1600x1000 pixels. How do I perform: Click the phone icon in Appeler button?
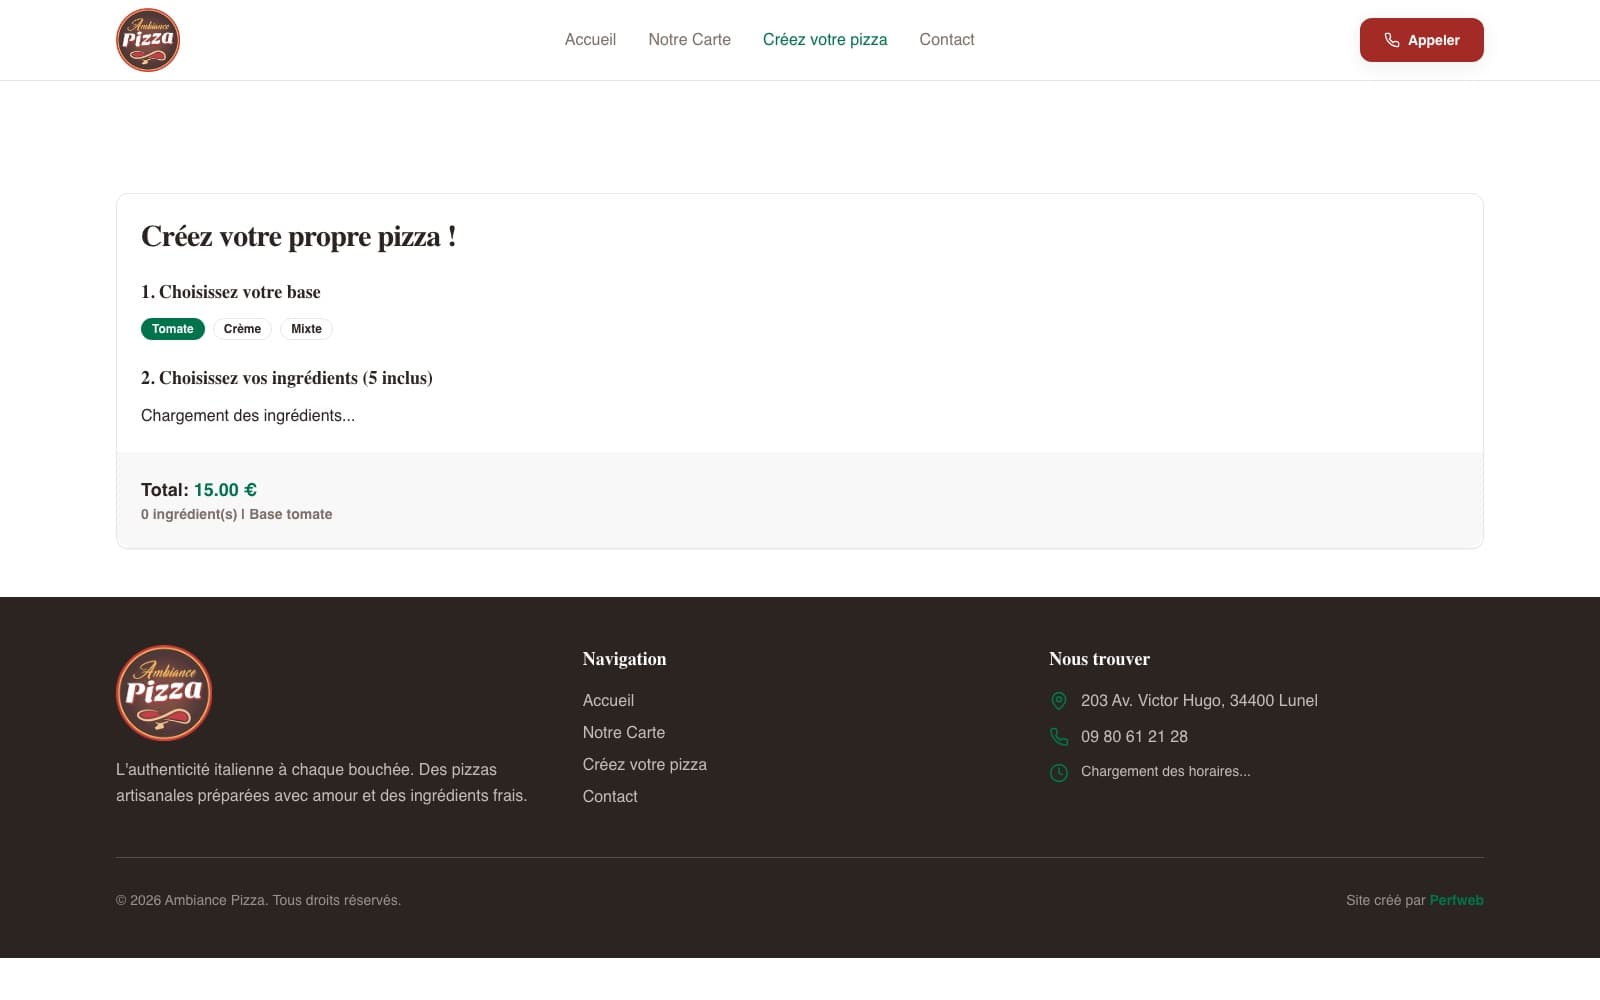pyautogui.click(x=1391, y=40)
